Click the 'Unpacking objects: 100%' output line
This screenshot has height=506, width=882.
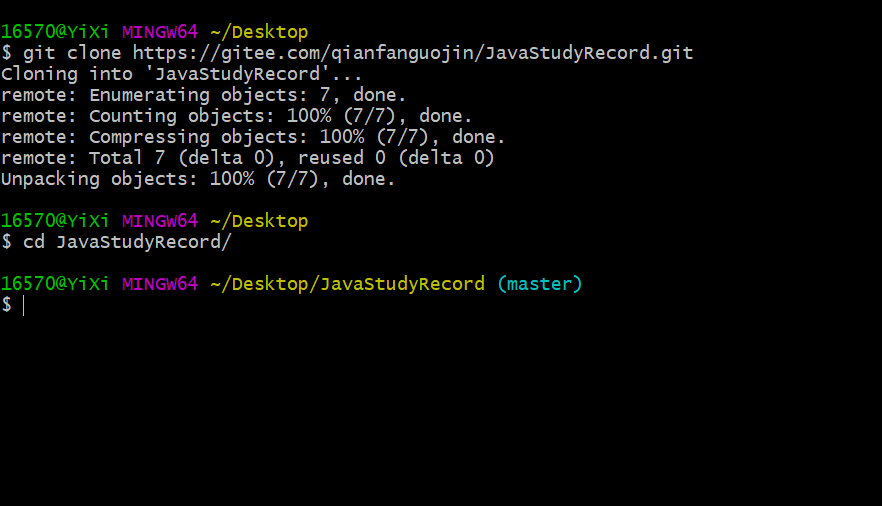(x=198, y=179)
